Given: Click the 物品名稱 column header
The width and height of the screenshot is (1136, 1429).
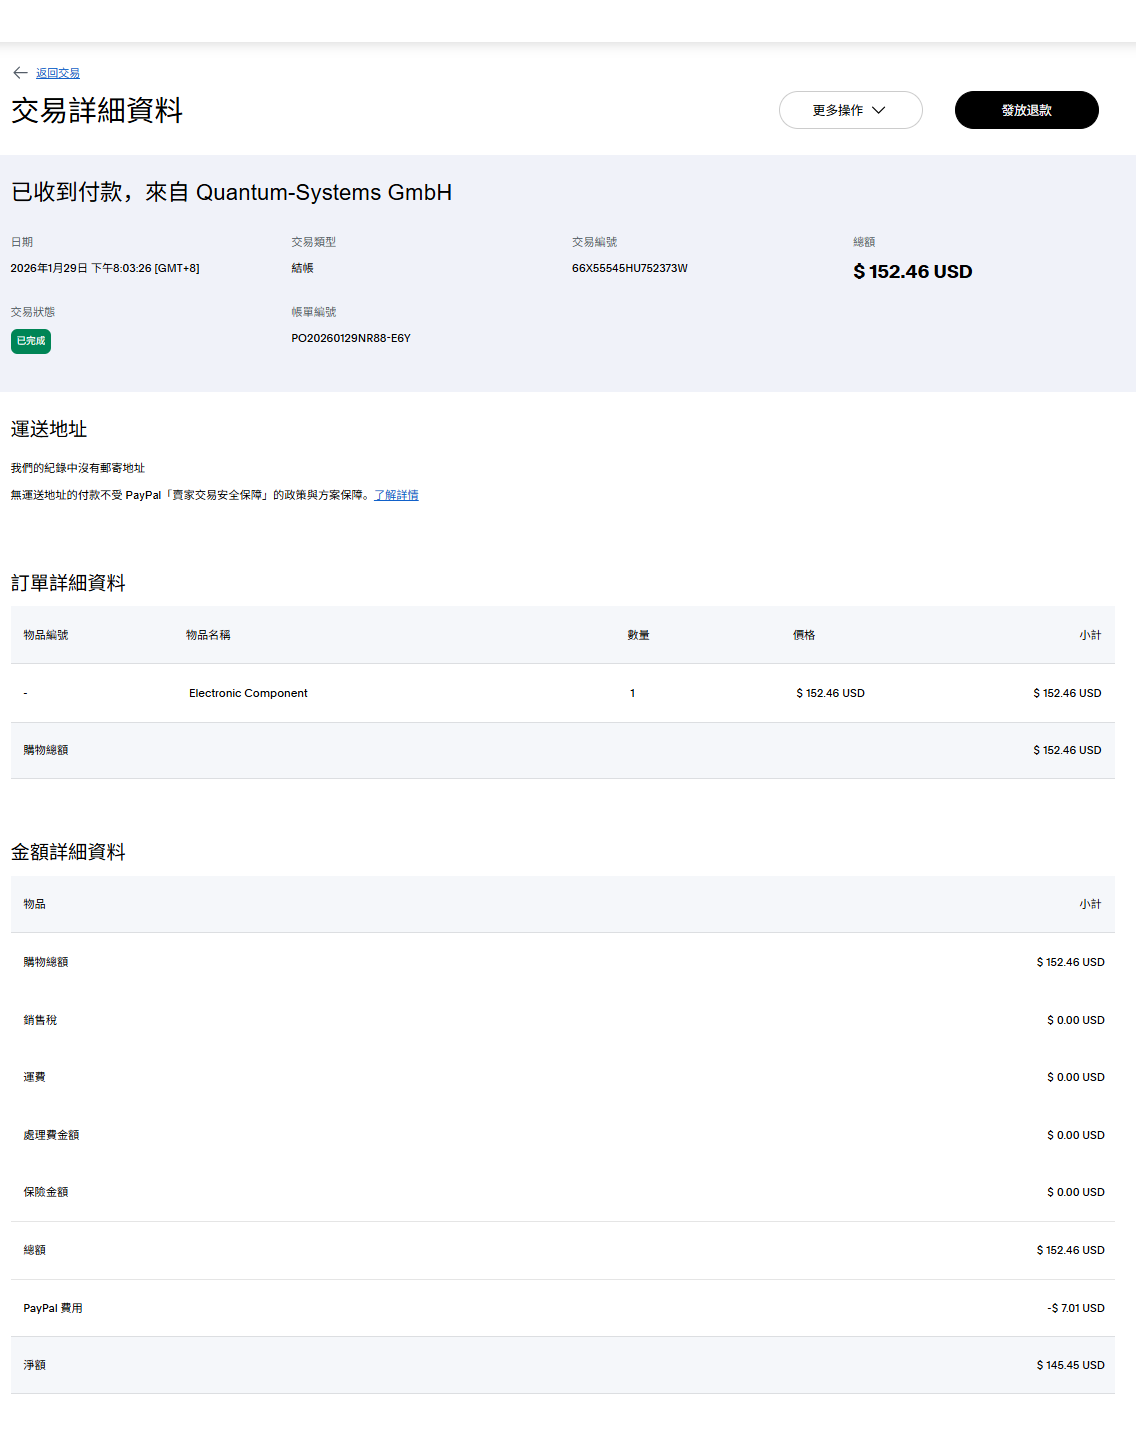Looking at the screenshot, I should tap(208, 635).
